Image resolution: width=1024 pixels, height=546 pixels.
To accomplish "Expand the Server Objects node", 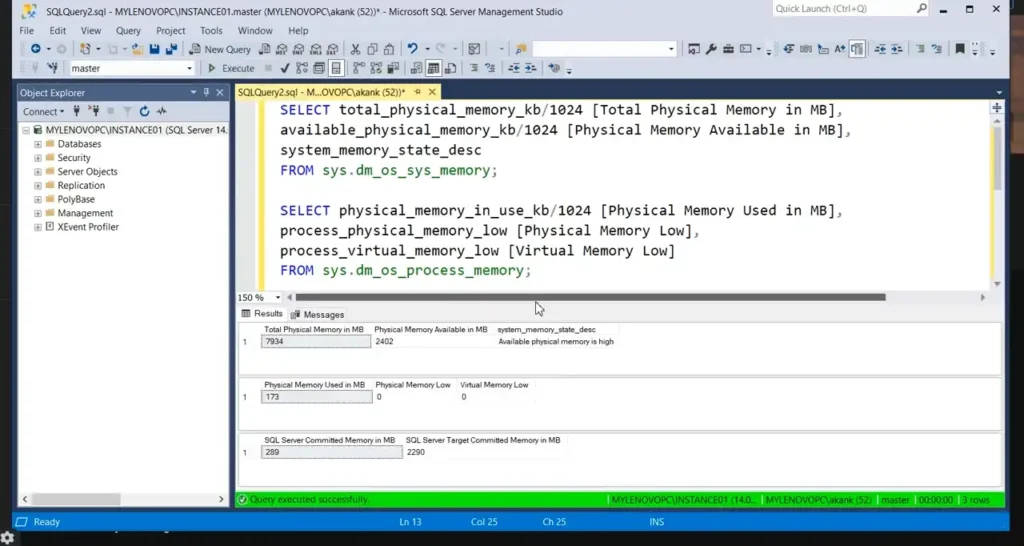I will click(38, 172).
